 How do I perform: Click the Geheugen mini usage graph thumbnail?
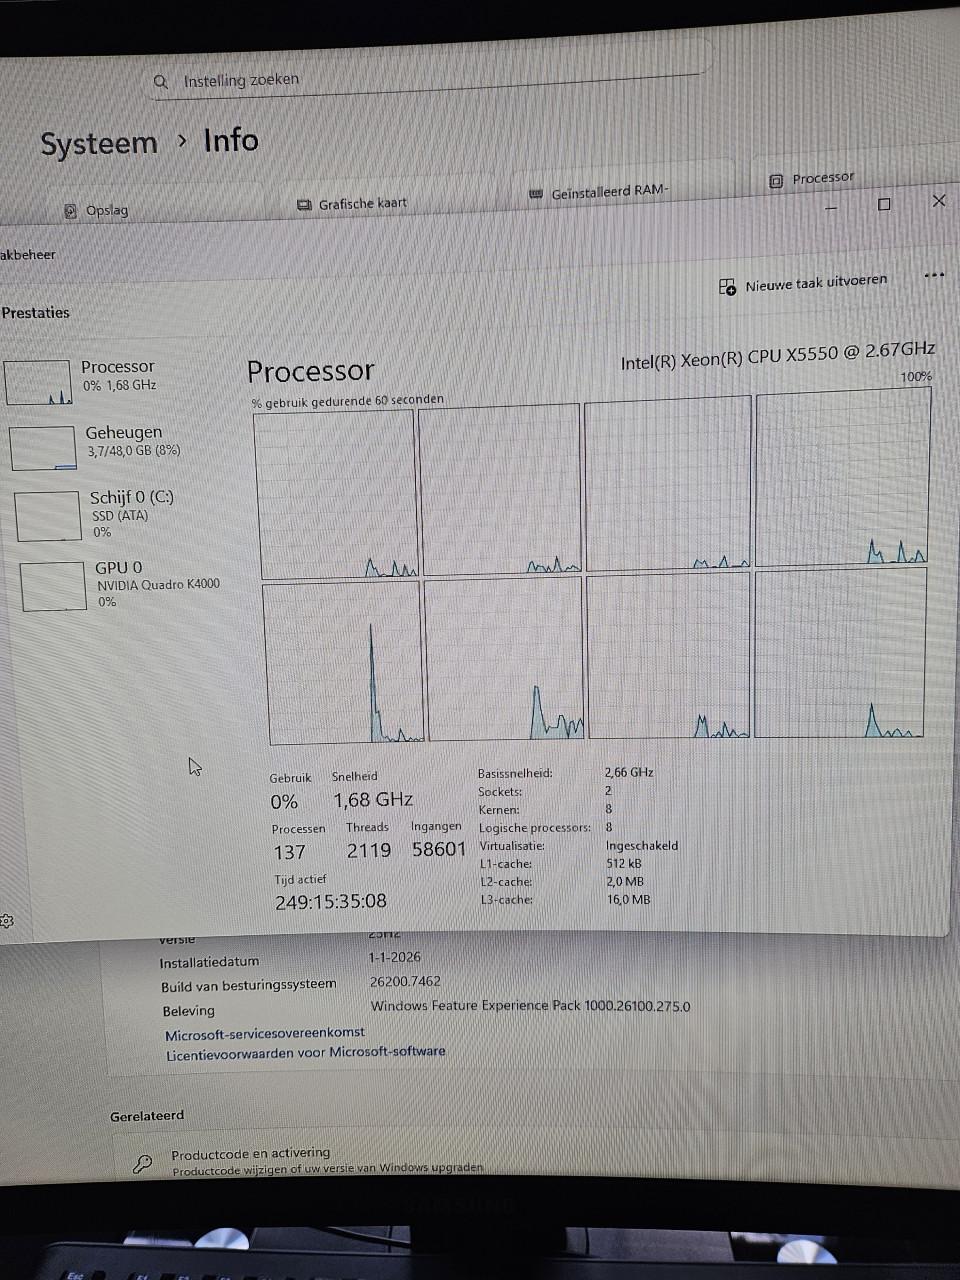43,448
